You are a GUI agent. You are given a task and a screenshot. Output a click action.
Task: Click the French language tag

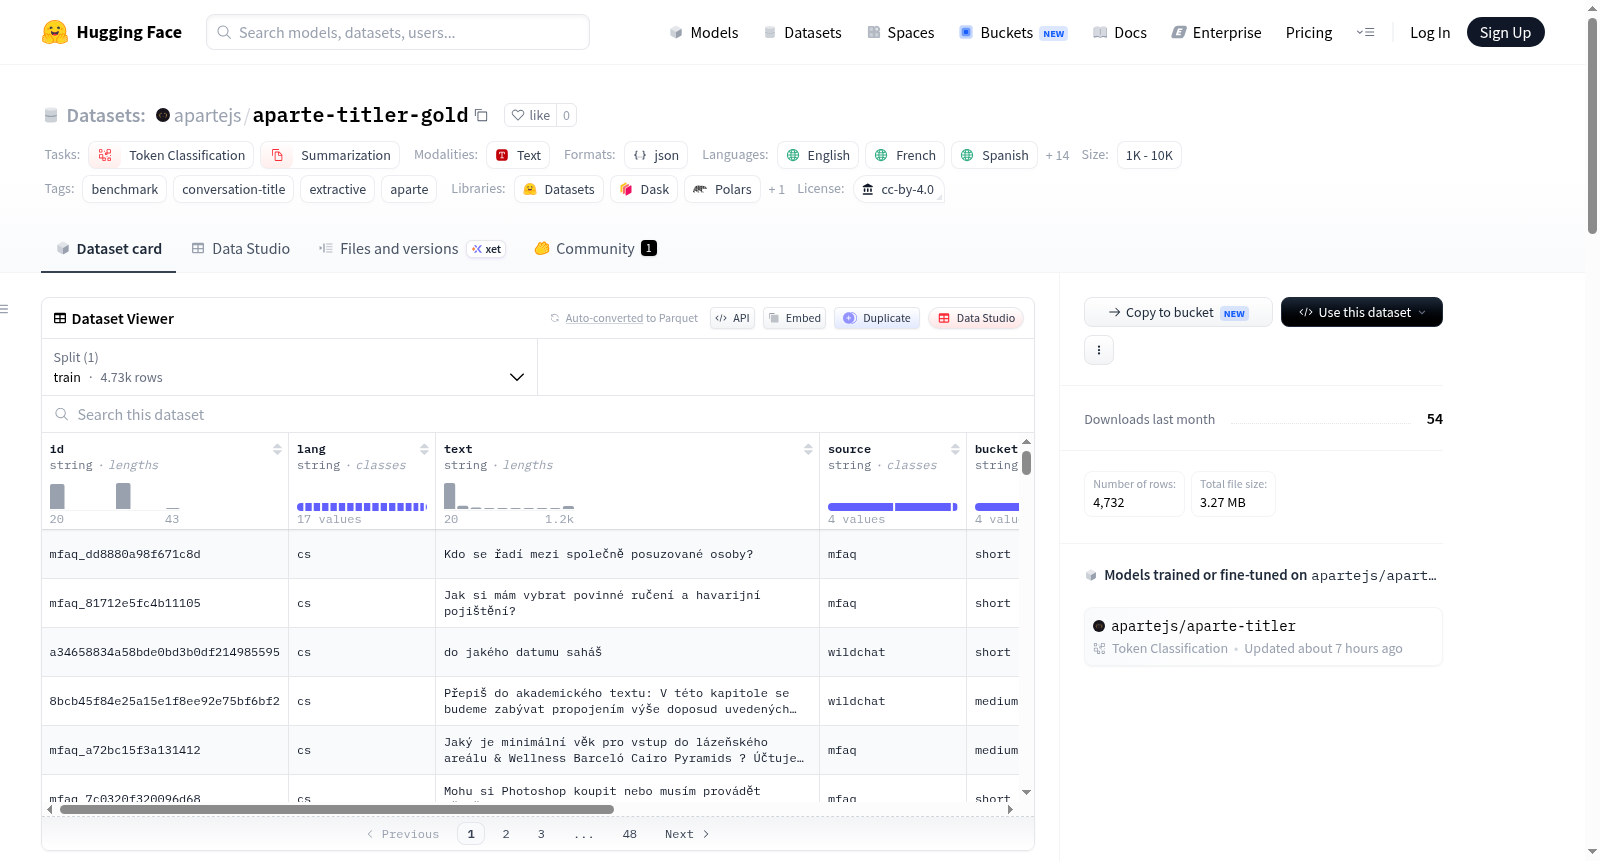coord(904,155)
